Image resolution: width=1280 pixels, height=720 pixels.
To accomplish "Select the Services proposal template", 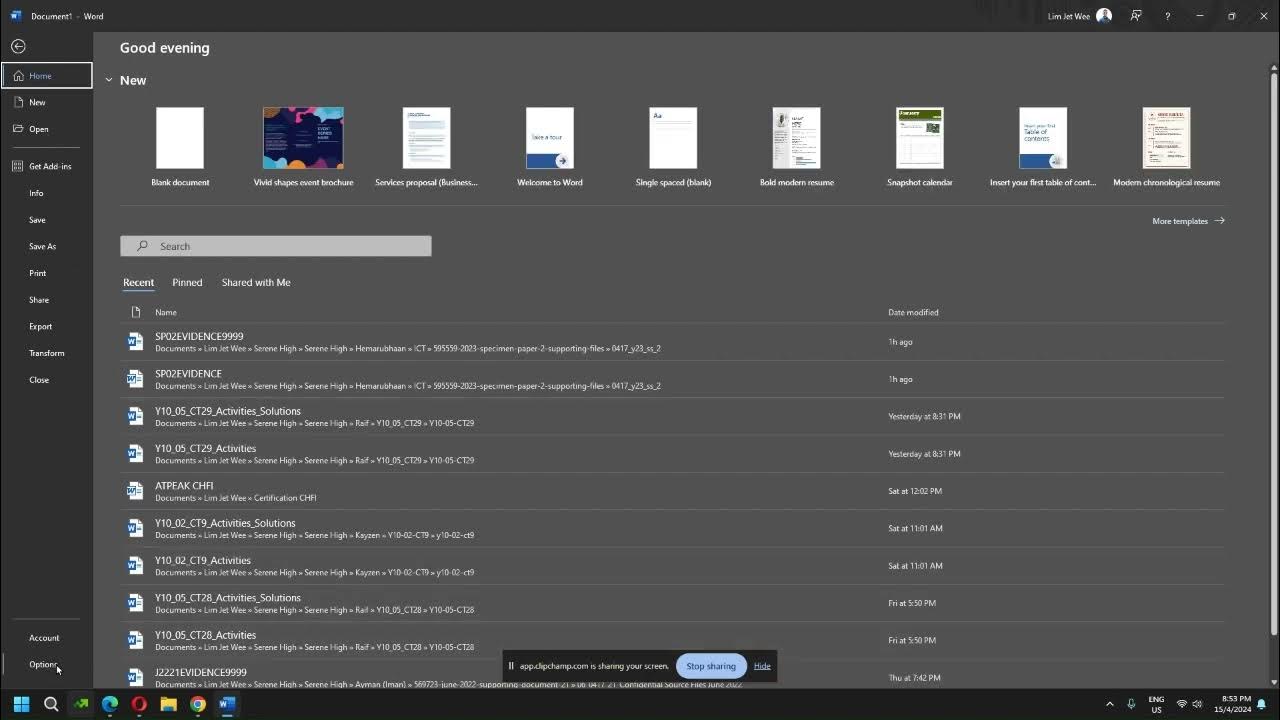I will tap(426, 147).
